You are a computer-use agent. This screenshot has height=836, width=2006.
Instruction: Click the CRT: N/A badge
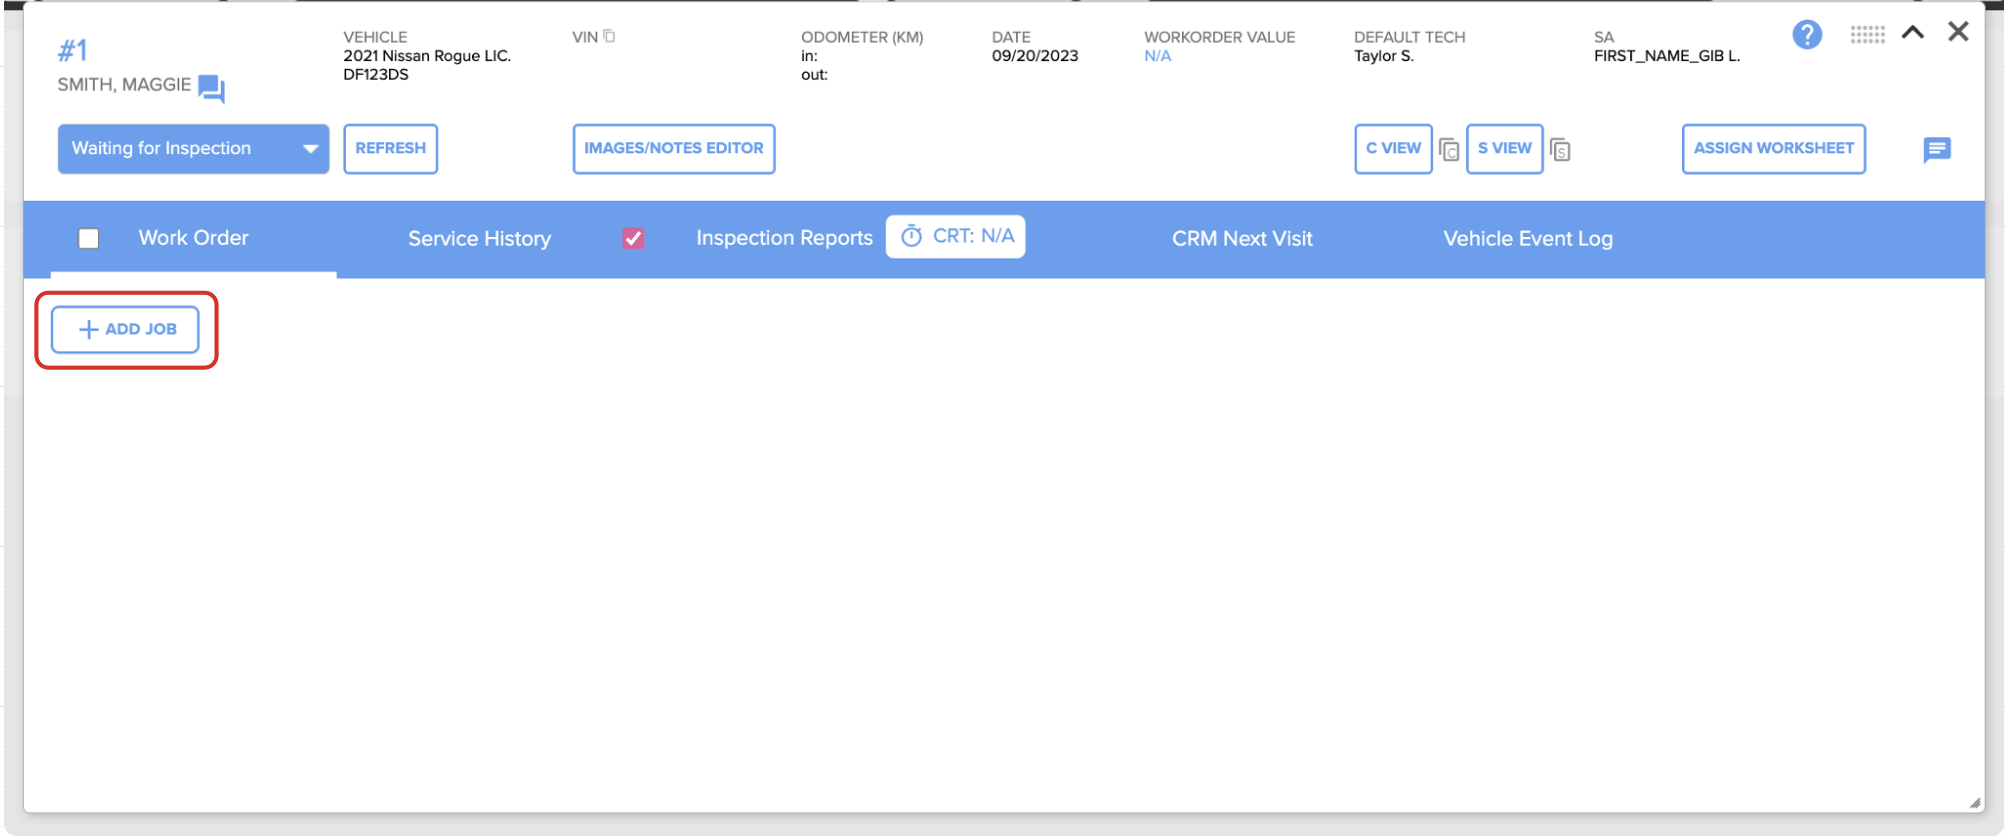click(955, 236)
